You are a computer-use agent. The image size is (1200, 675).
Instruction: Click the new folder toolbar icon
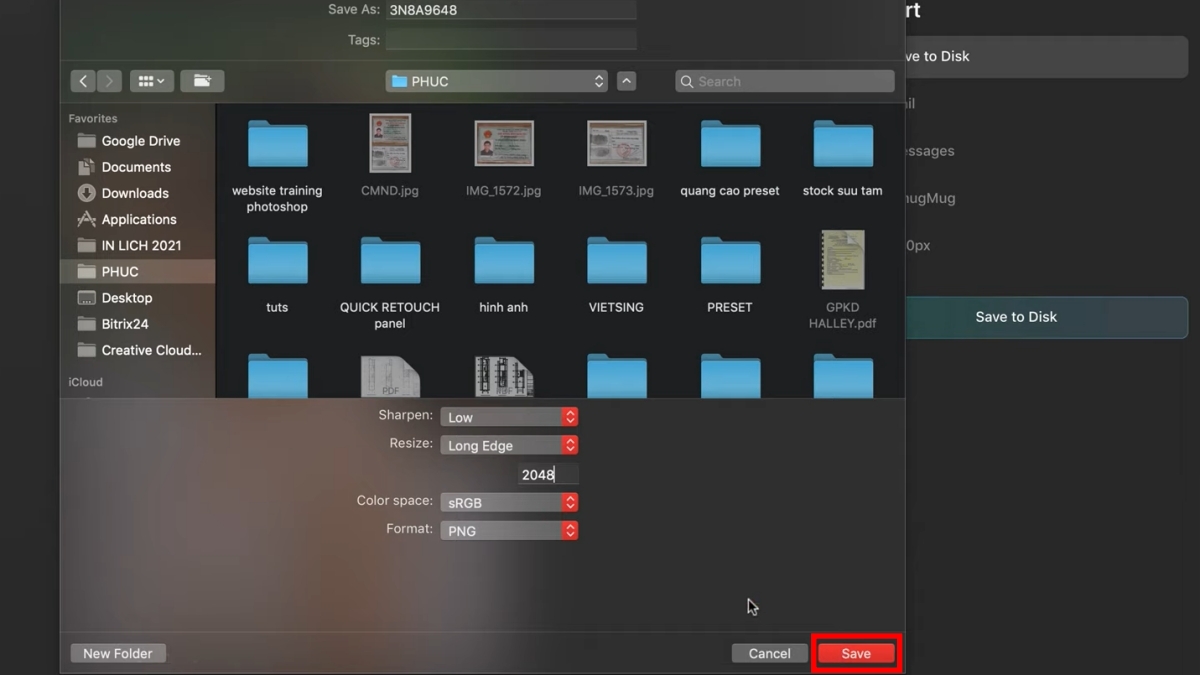[x=202, y=81]
